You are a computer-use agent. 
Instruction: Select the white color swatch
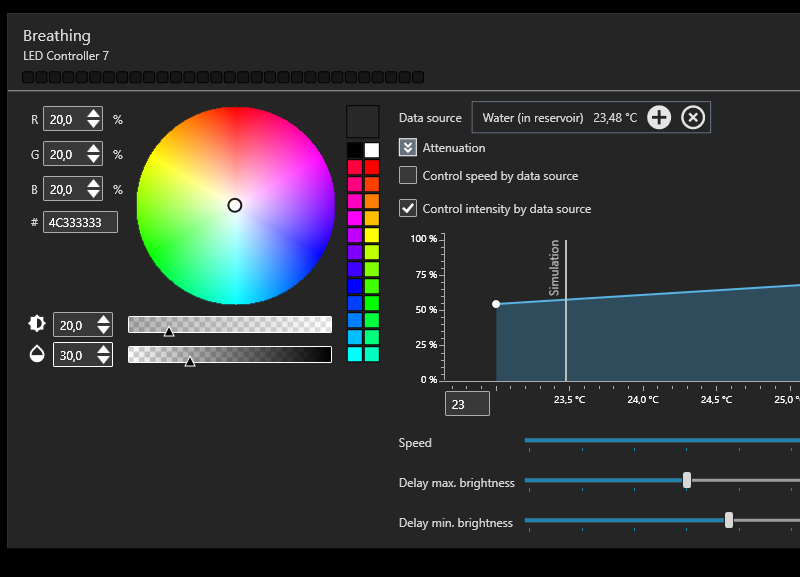[372, 150]
